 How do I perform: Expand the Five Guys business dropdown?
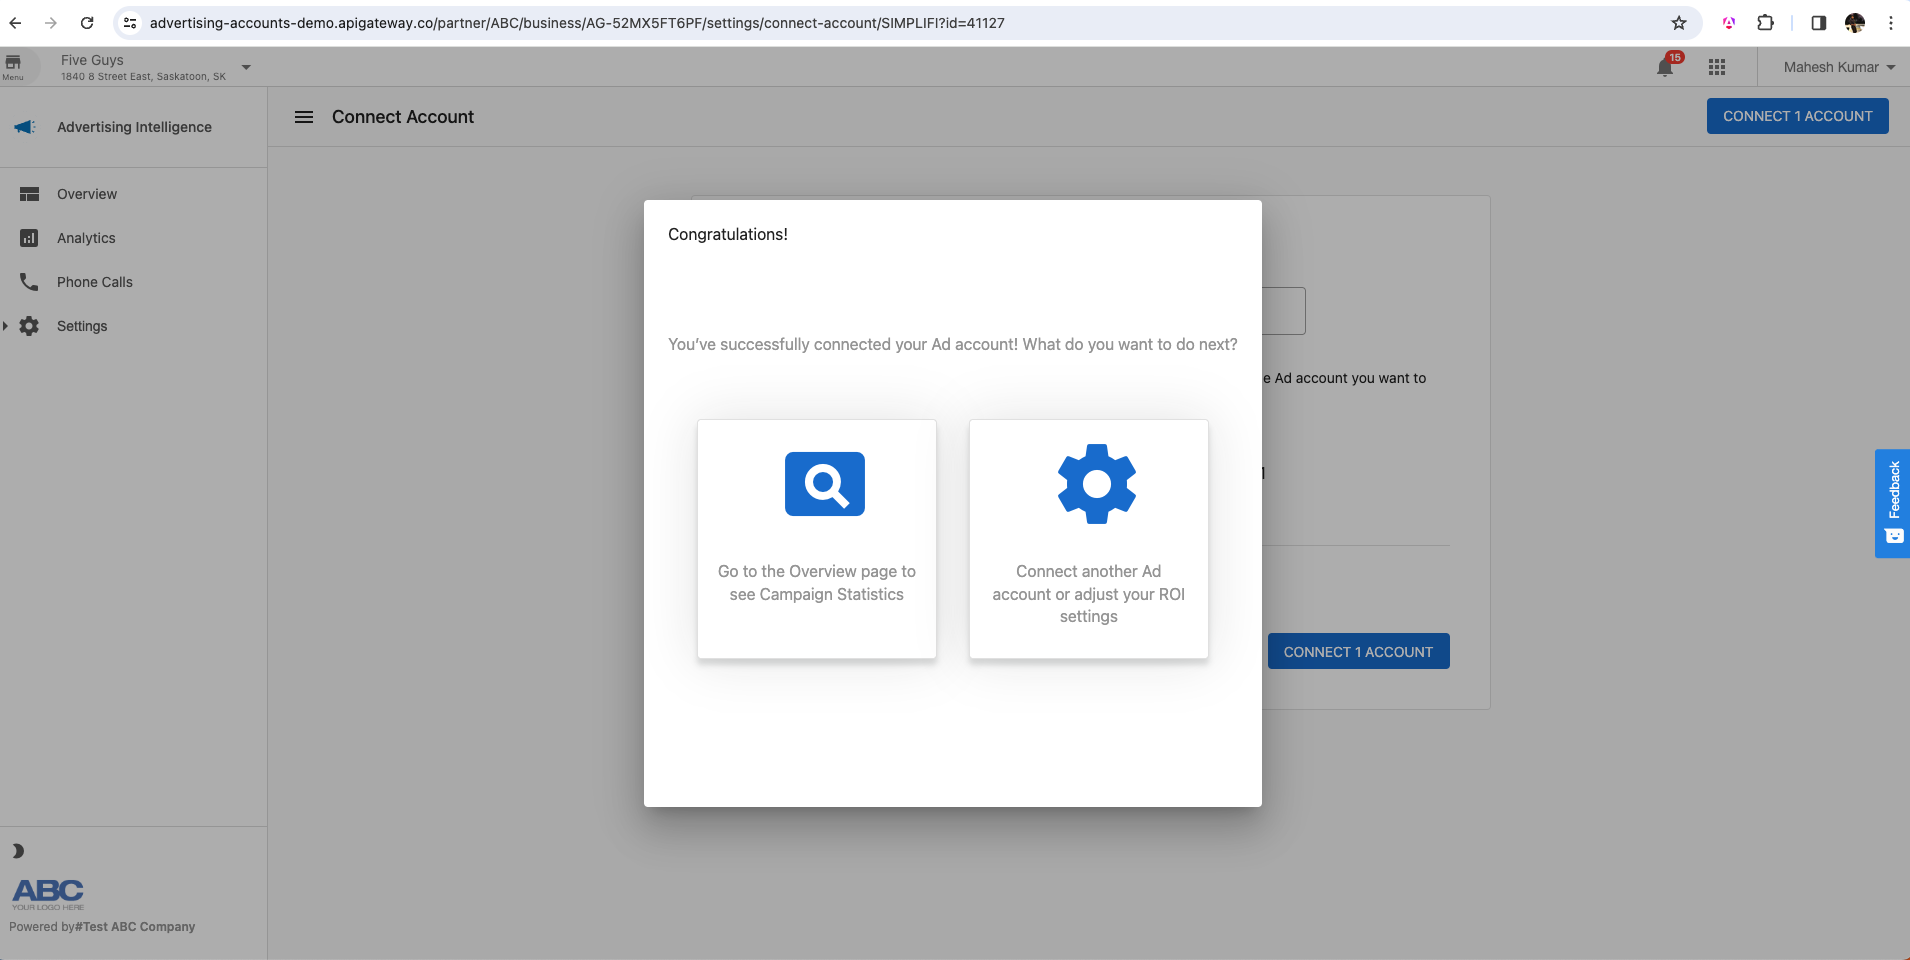(246, 67)
